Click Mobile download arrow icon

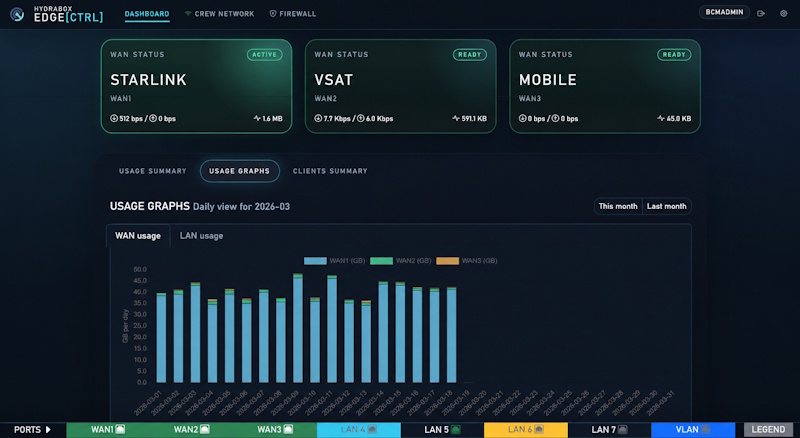point(522,118)
